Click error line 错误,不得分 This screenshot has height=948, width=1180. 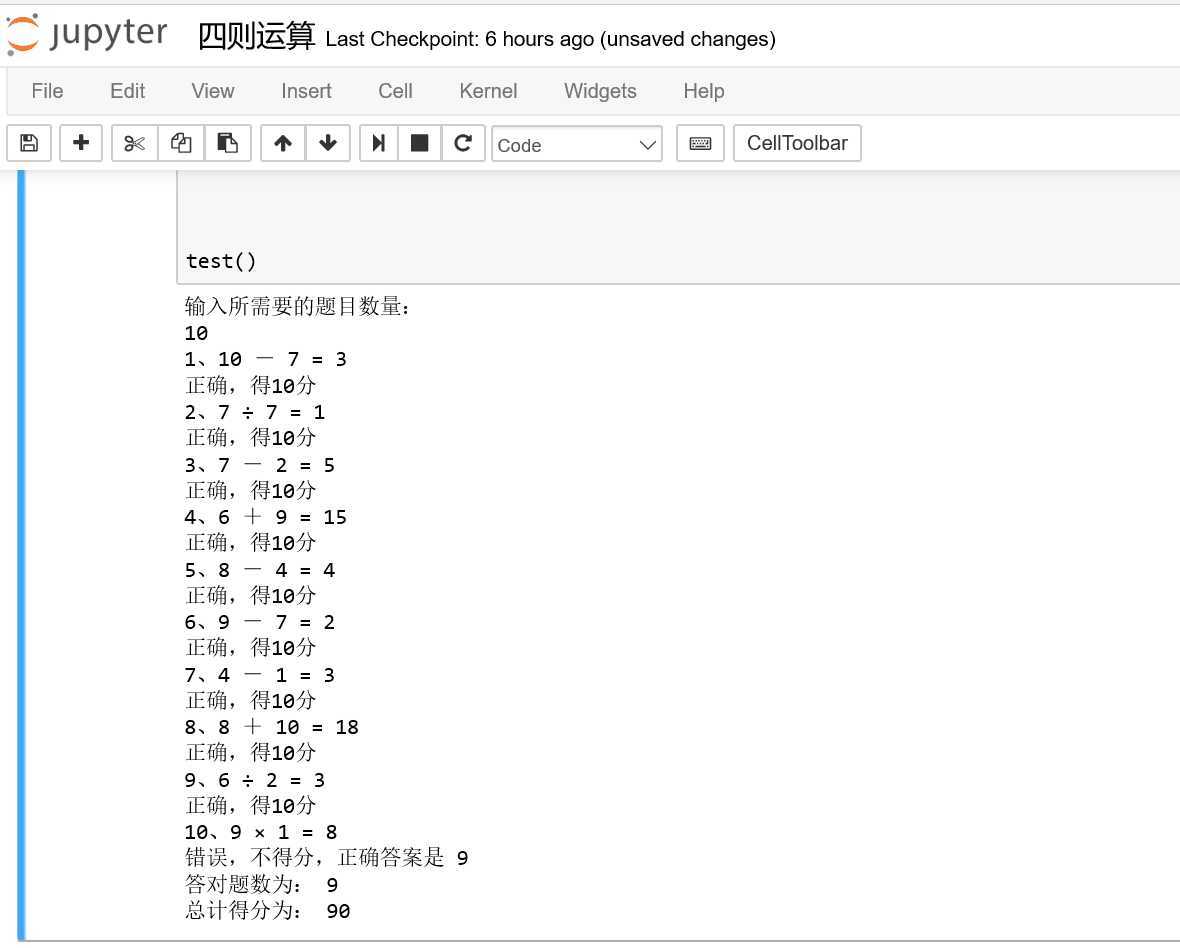click(327, 858)
